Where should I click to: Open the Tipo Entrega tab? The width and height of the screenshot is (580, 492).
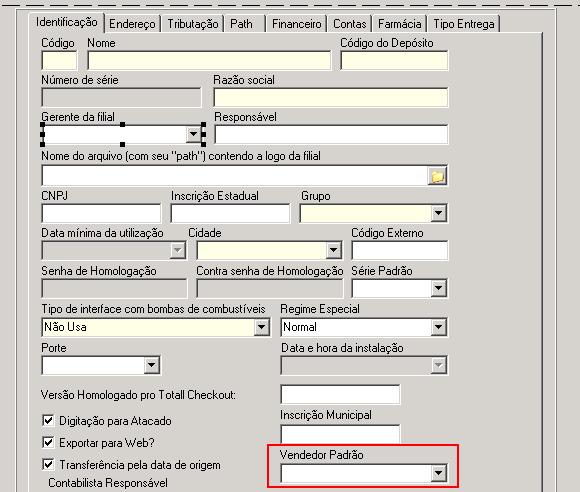coord(464,24)
